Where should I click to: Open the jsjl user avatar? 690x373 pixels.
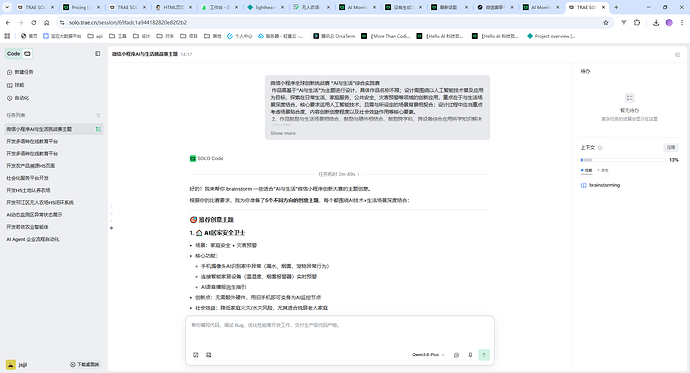point(11,365)
